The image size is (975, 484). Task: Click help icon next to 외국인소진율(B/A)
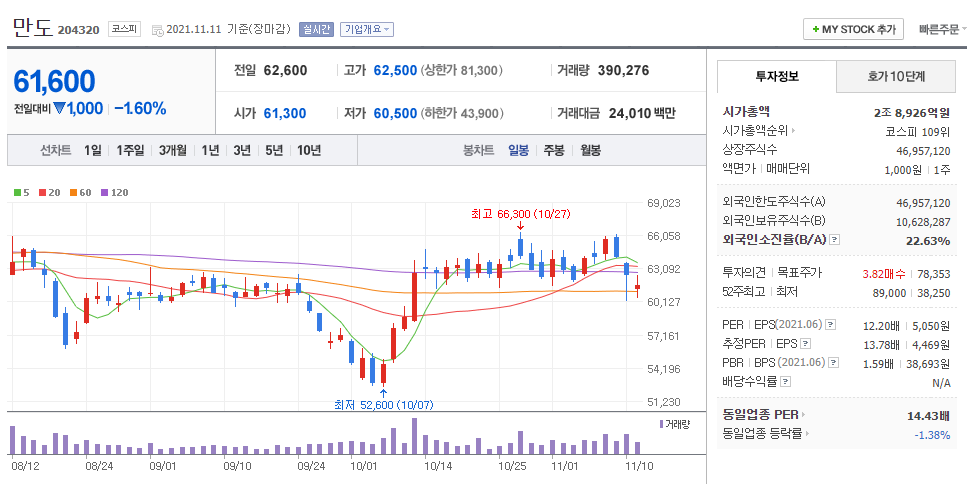pos(835,240)
